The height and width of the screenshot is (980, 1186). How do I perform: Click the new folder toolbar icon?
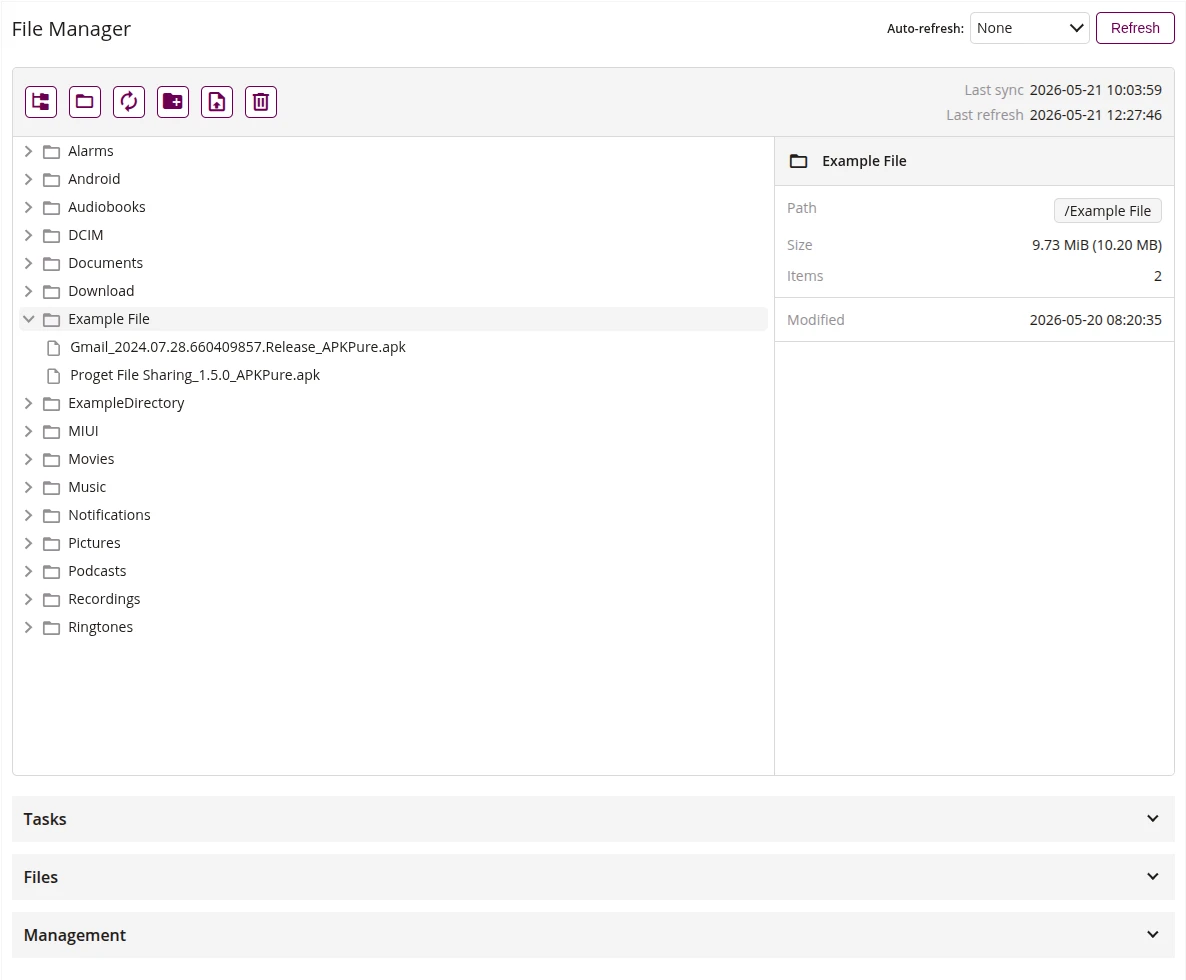[x=172, y=101]
